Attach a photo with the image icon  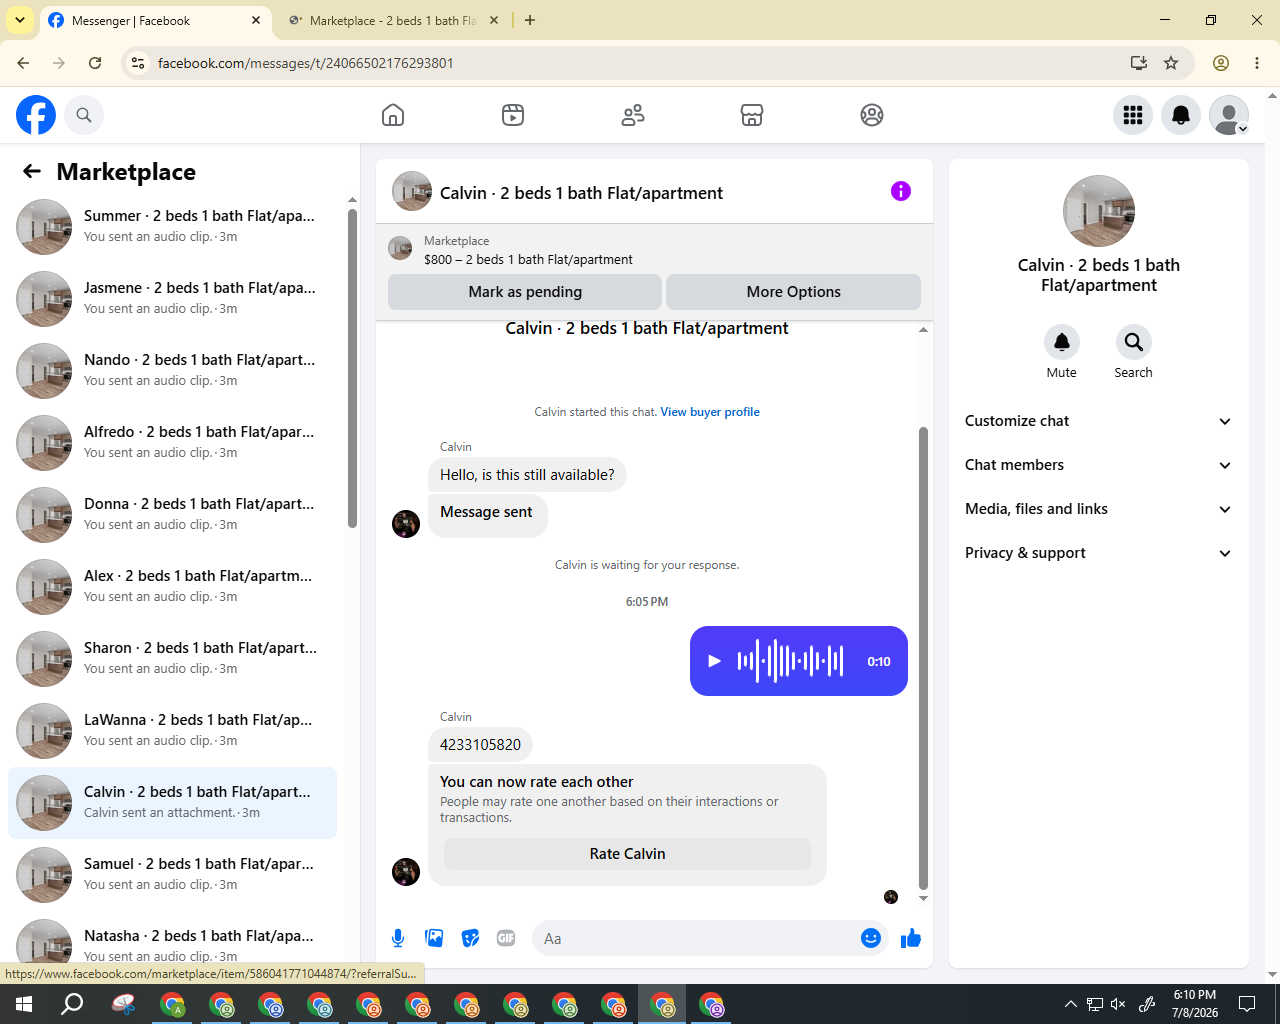coord(434,938)
